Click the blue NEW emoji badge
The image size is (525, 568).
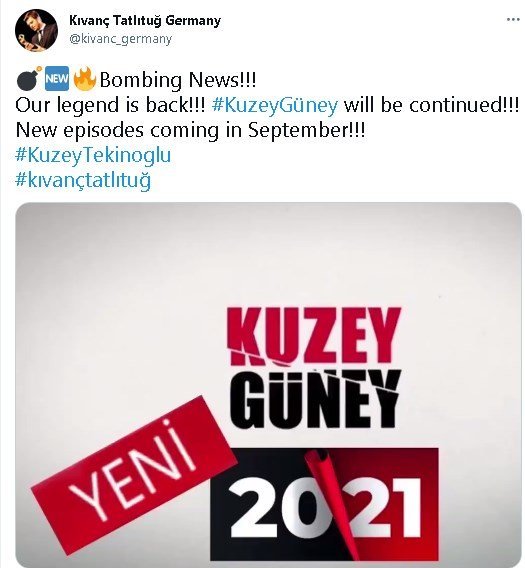(x=57, y=78)
